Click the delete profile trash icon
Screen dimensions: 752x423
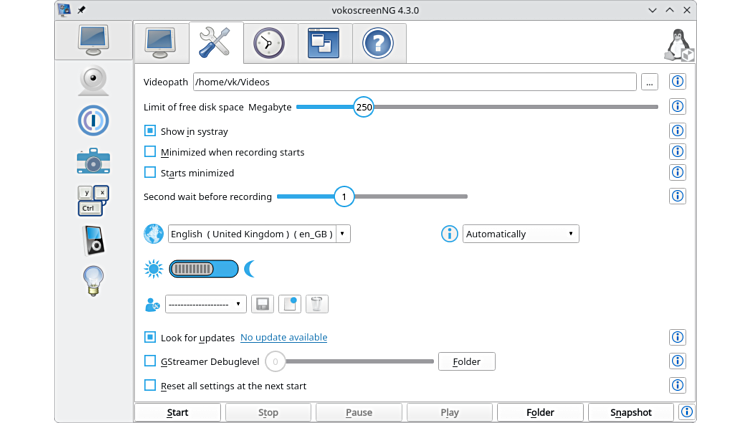pyautogui.click(x=317, y=304)
